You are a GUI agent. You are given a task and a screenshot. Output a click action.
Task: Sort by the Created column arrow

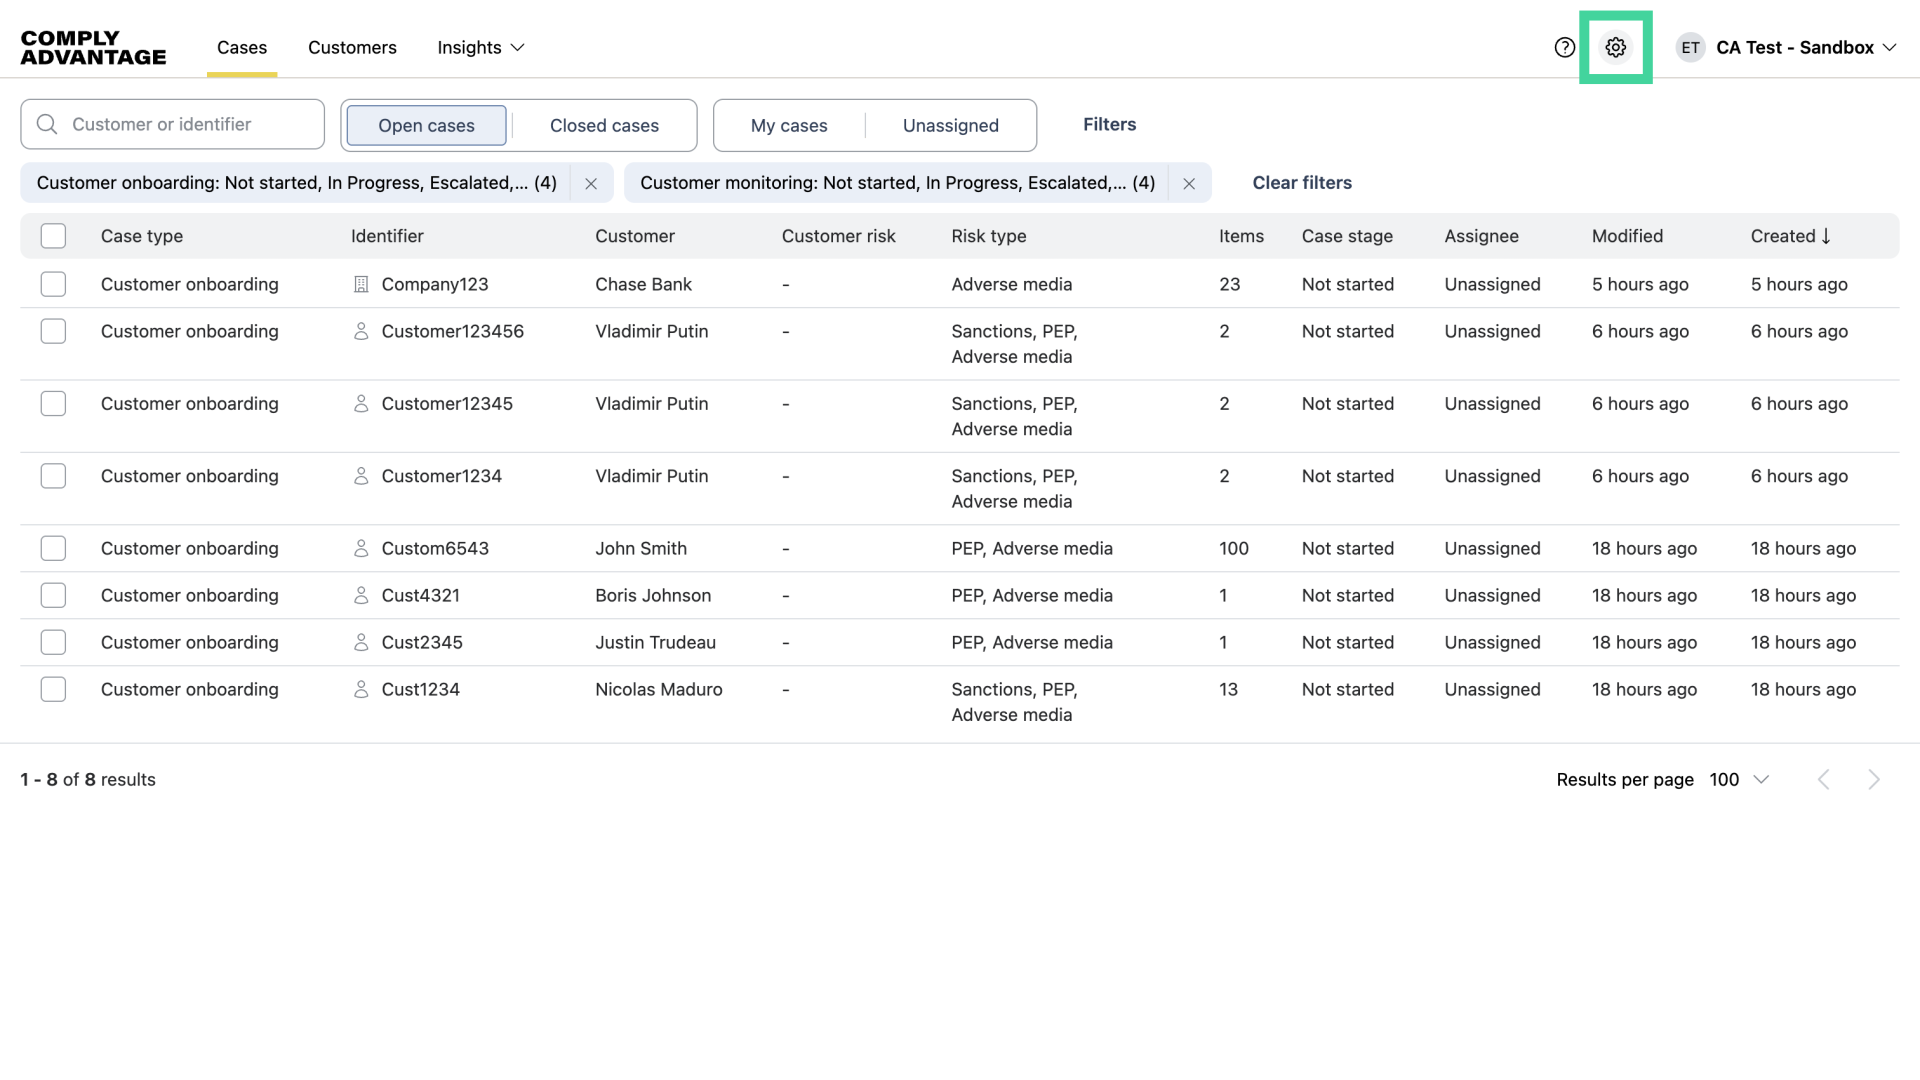coord(1826,236)
